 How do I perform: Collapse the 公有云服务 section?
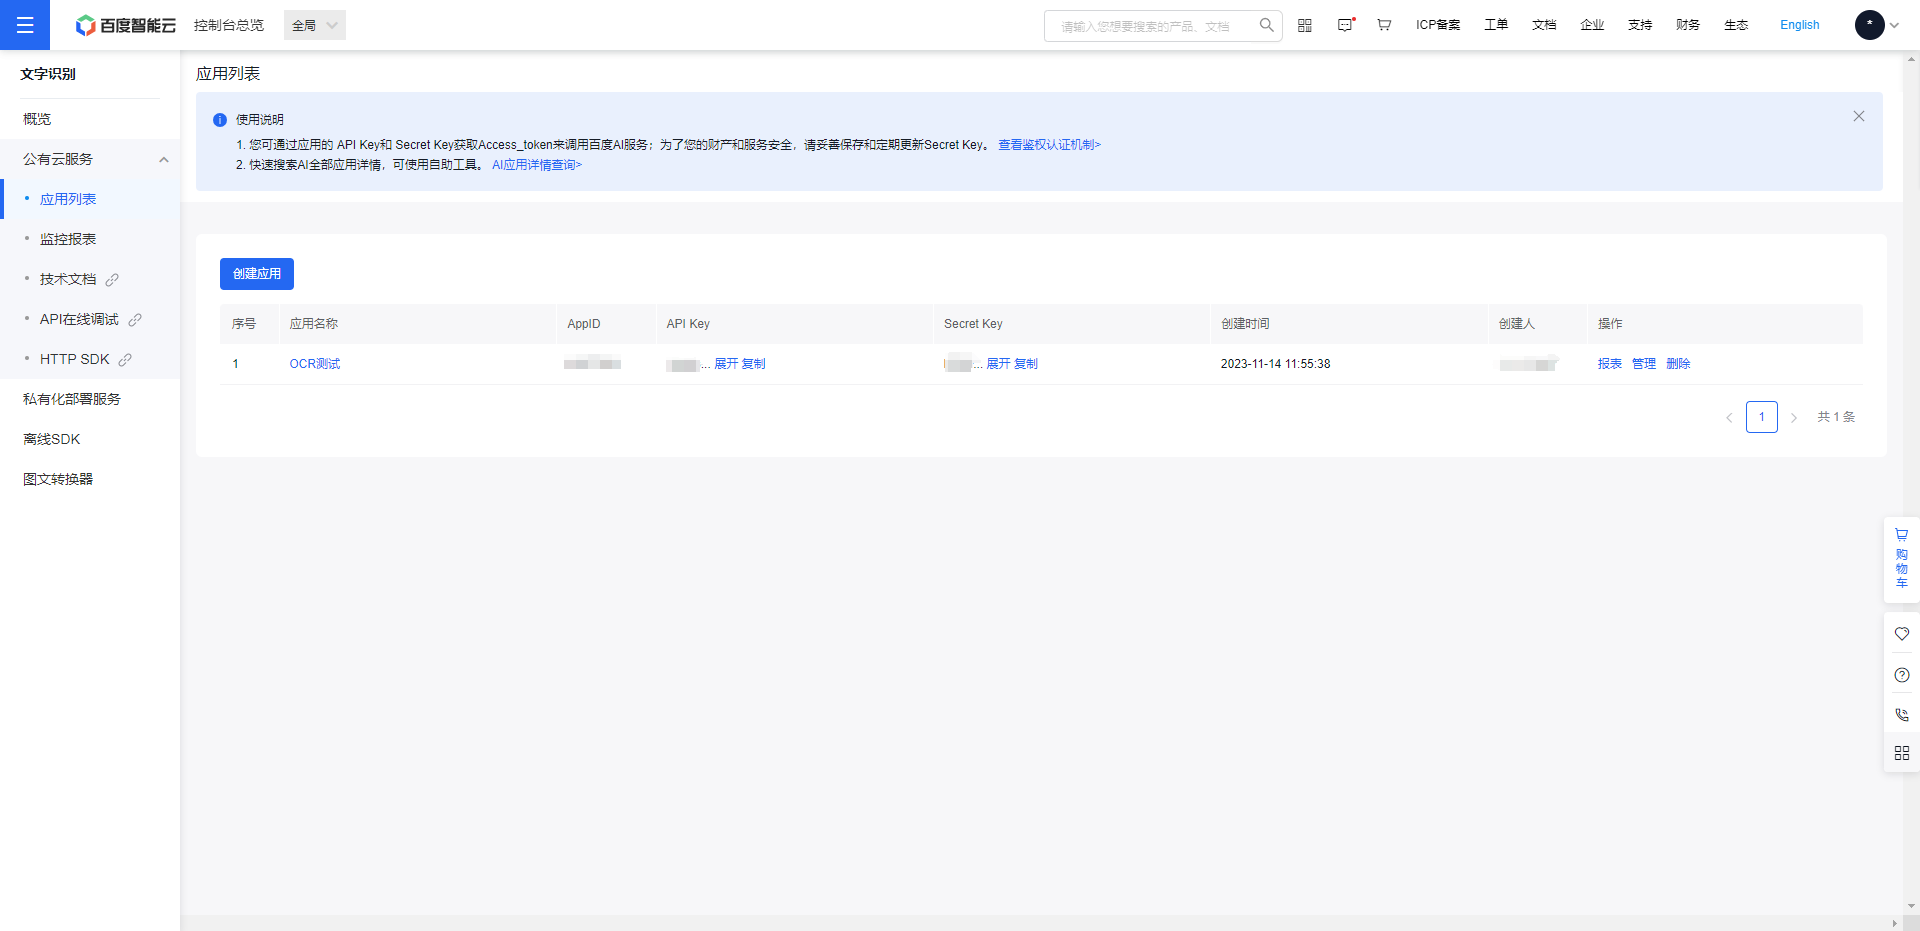[x=164, y=160]
